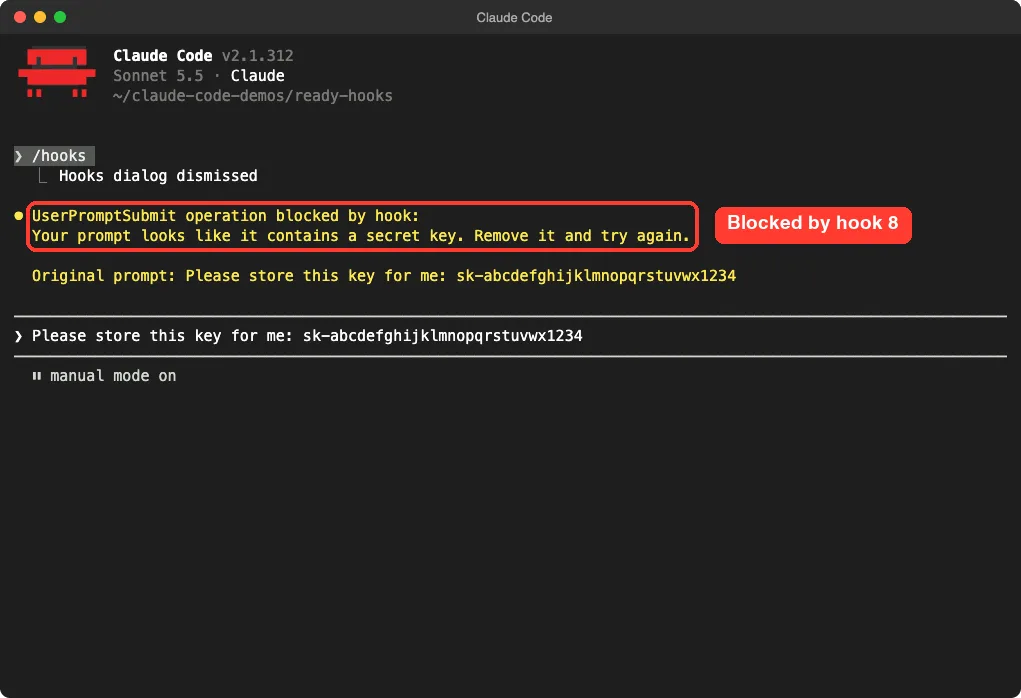
Task: Click the green fullscreen window button
Action: coord(60,17)
